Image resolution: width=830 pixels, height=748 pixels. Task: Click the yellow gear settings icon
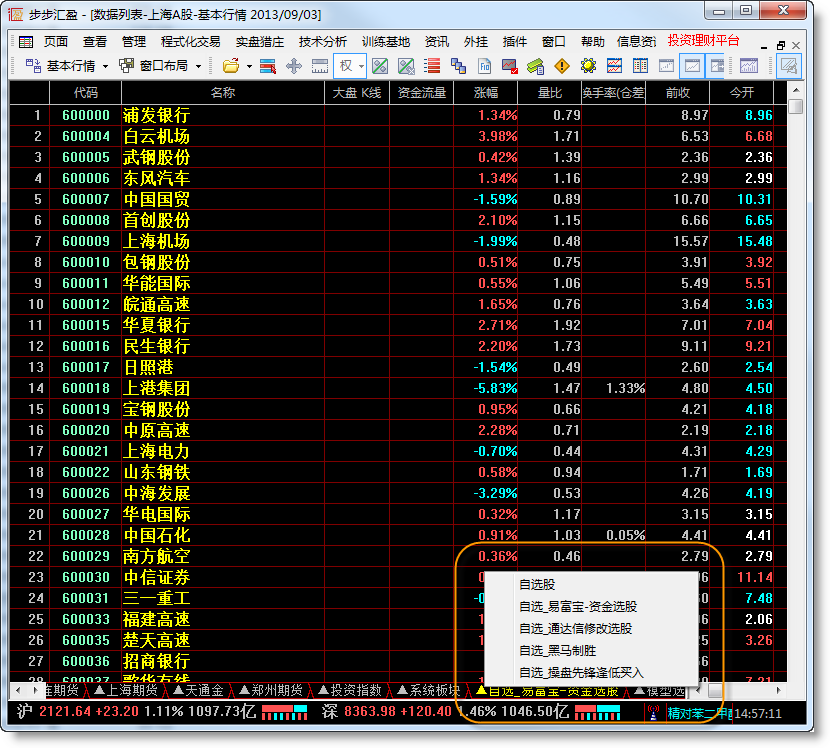[588, 66]
